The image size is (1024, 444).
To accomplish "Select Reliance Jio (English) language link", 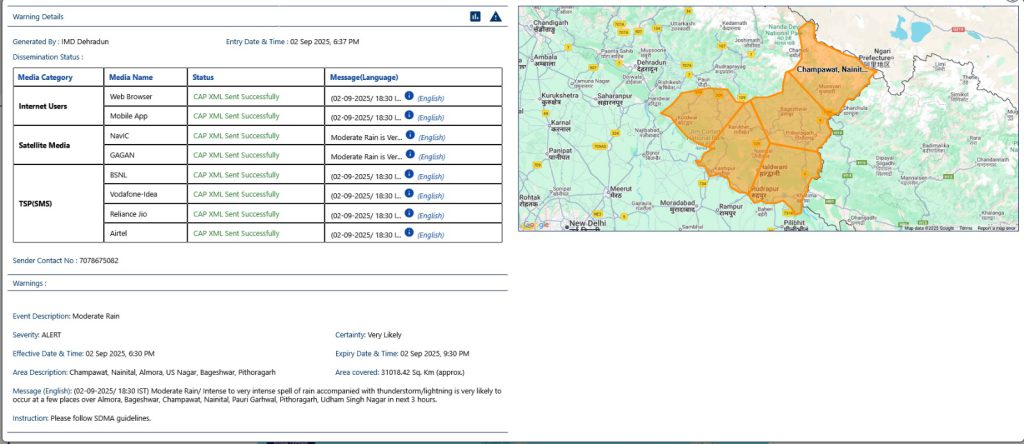I will pyautogui.click(x=431, y=216).
